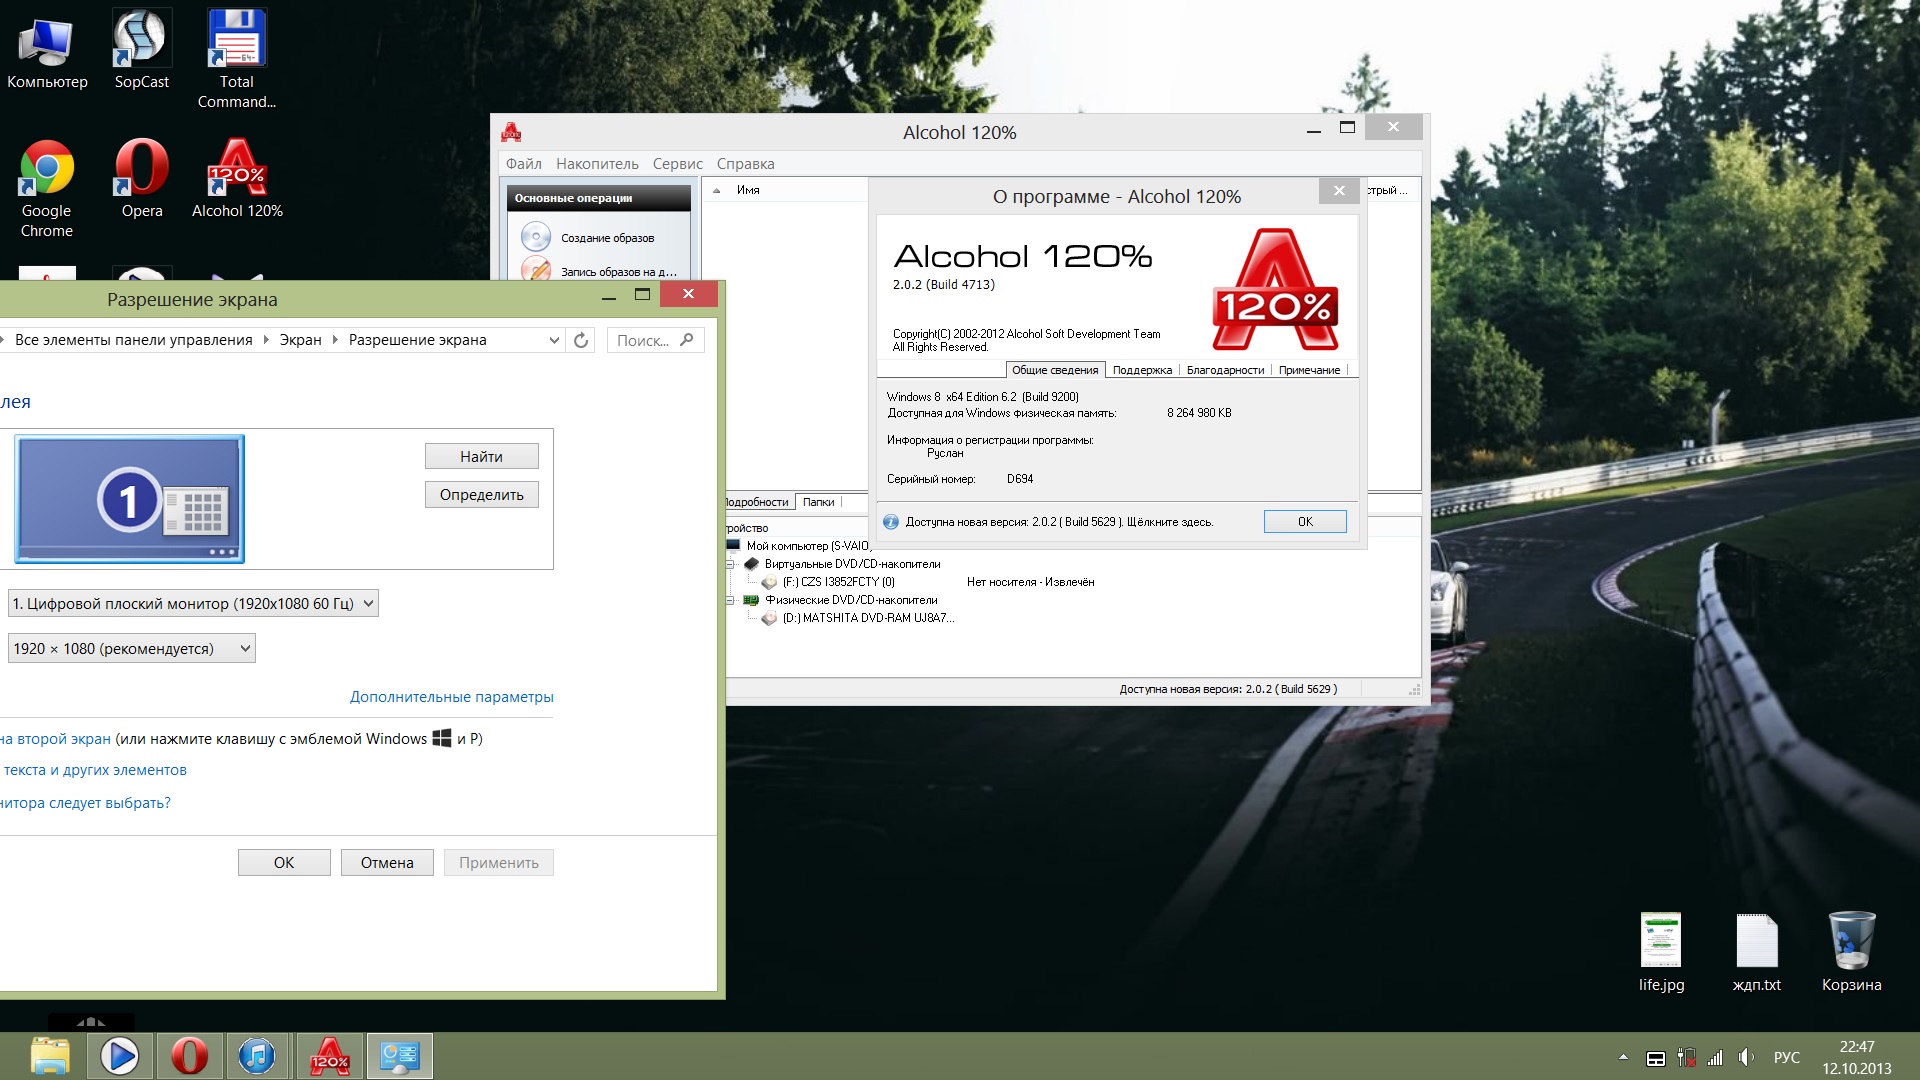Viewport: 1920px width, 1080px height.
Task: Open iTunes from the taskbar
Action: [x=257, y=1056]
